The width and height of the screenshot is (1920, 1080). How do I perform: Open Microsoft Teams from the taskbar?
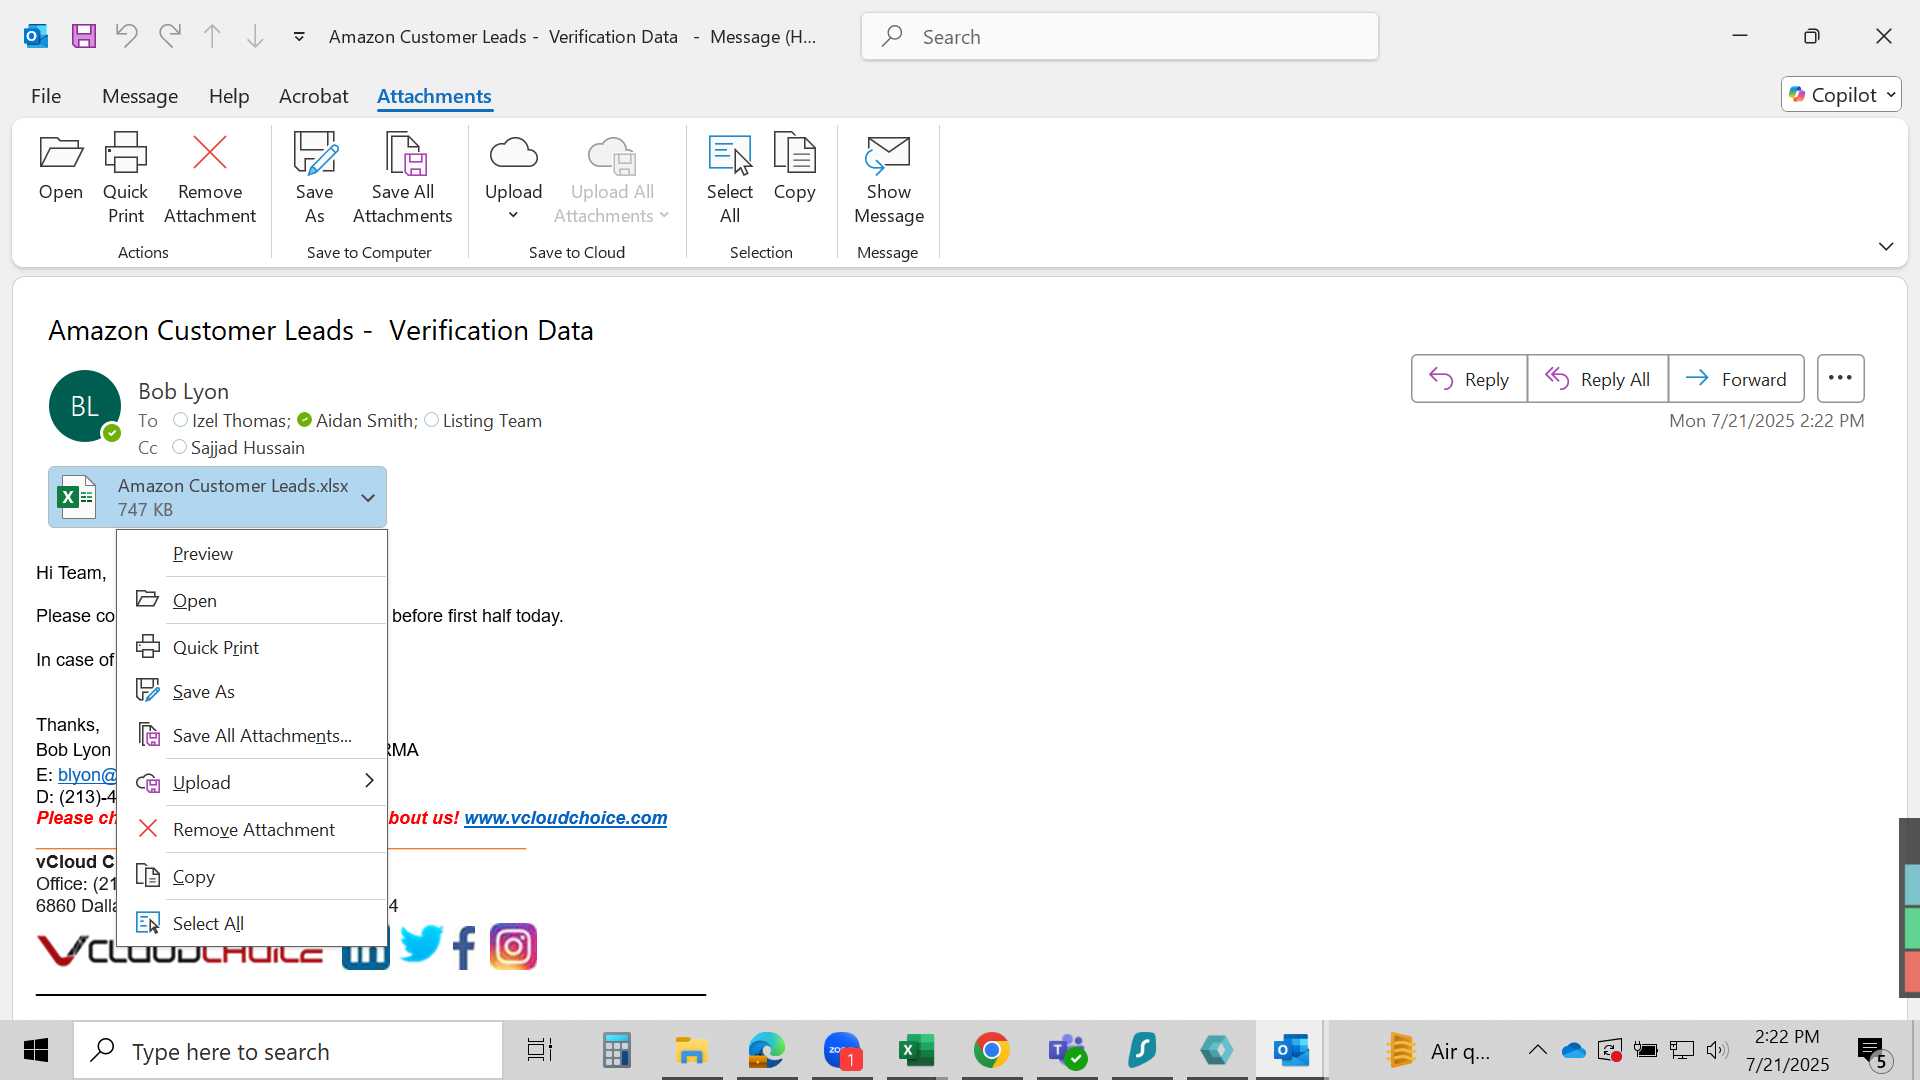coord(1067,1051)
